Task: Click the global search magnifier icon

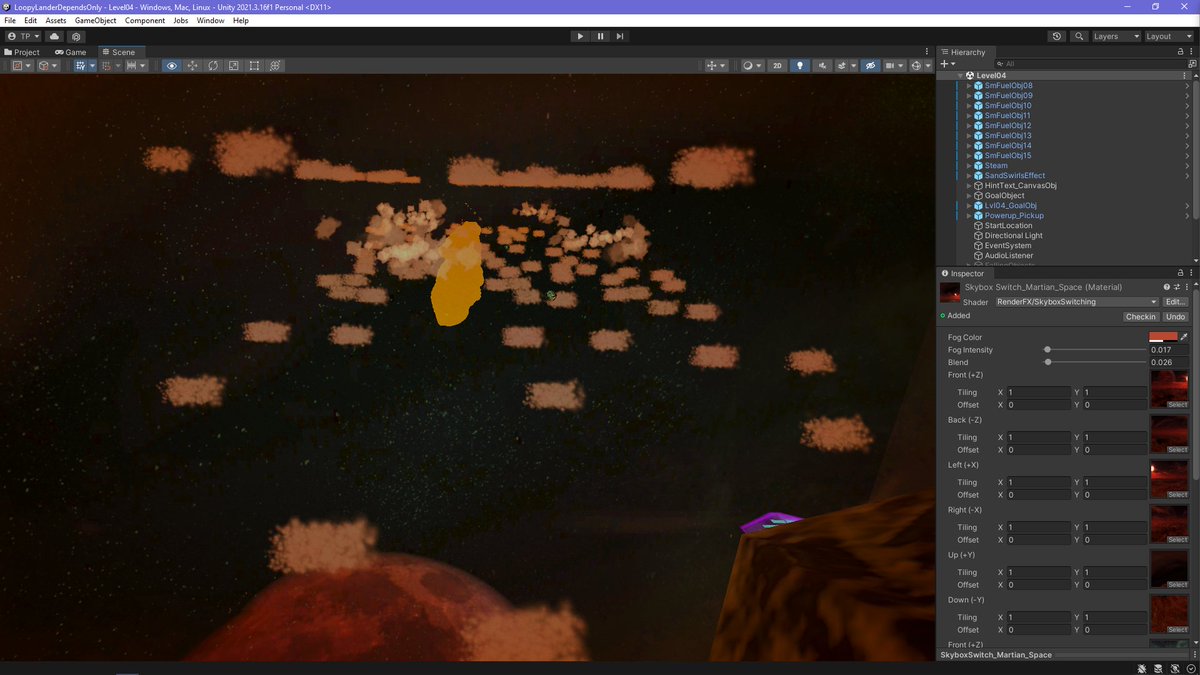Action: 1079,36
